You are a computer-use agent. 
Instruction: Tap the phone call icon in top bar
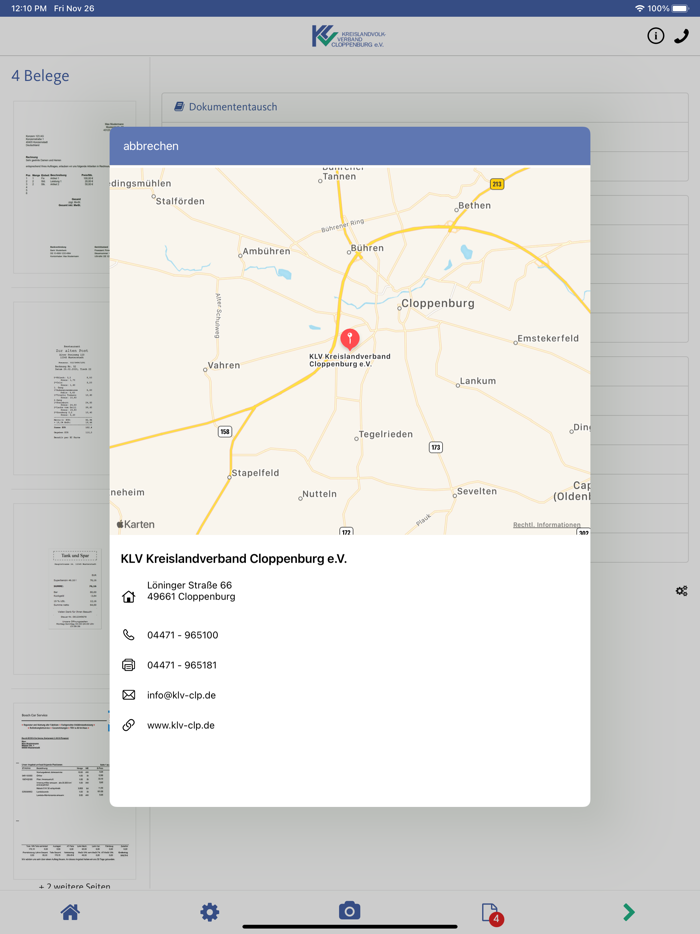pos(682,36)
